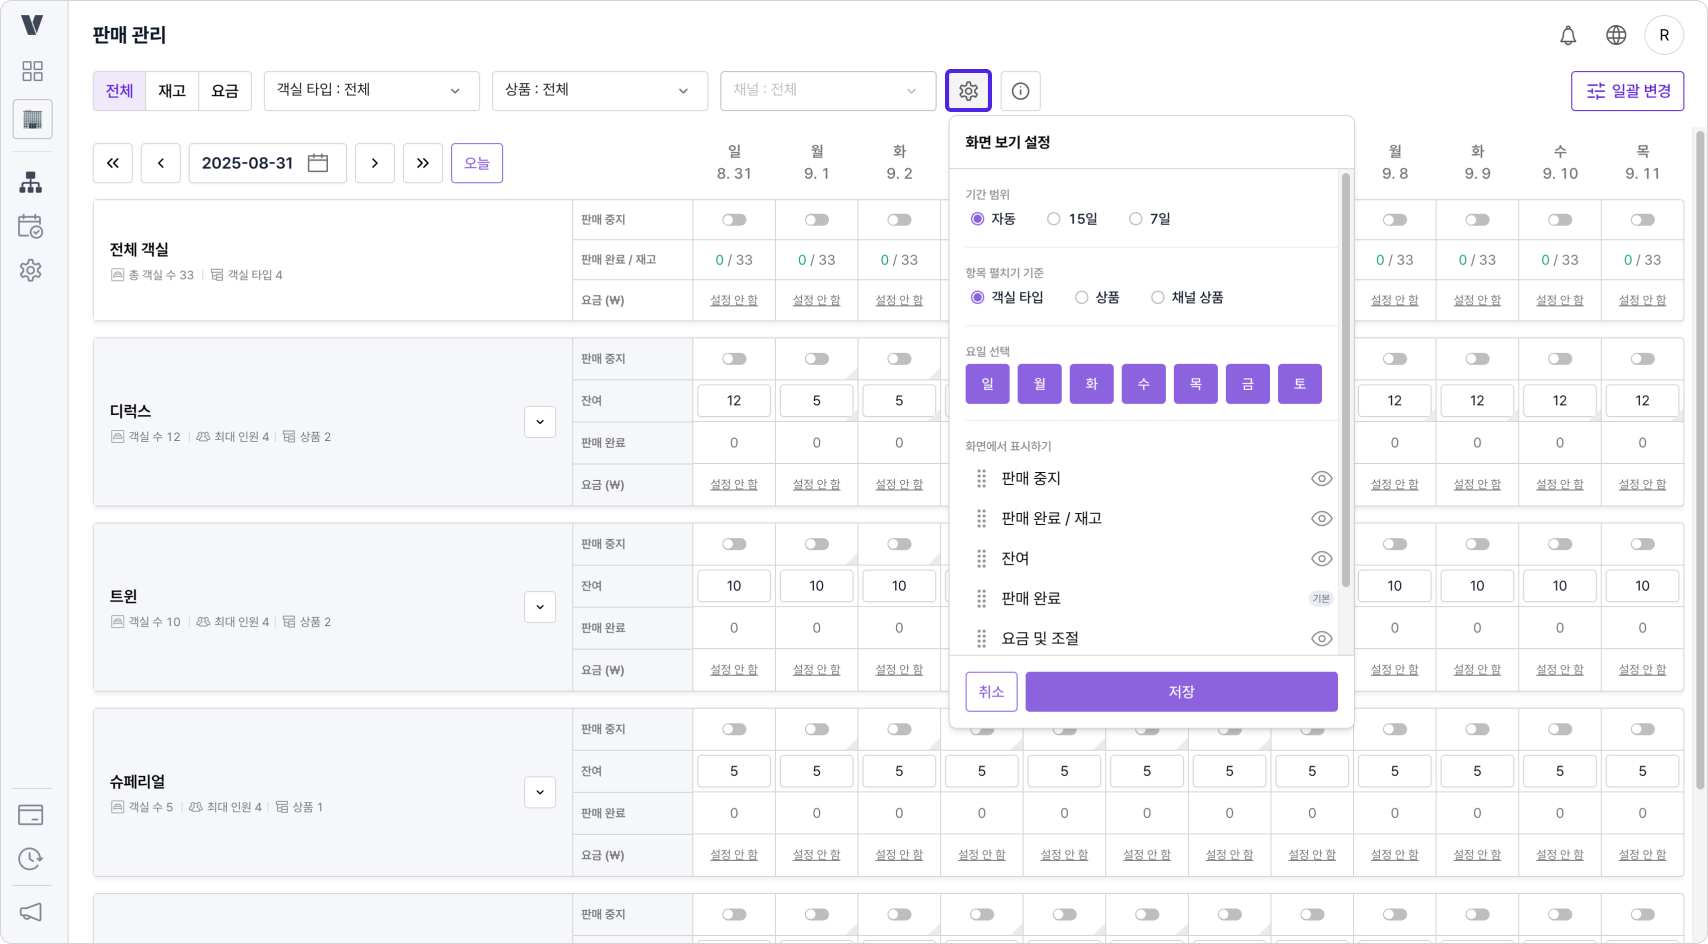Edit 디럭스 잔여 field showing 12 for 8.31

click(734, 401)
